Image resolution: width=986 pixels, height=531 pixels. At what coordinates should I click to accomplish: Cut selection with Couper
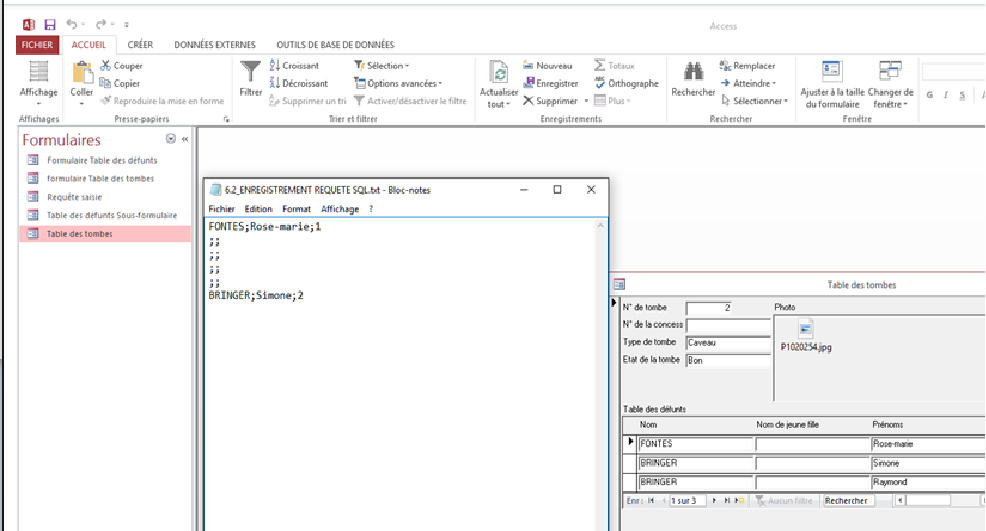click(121, 65)
